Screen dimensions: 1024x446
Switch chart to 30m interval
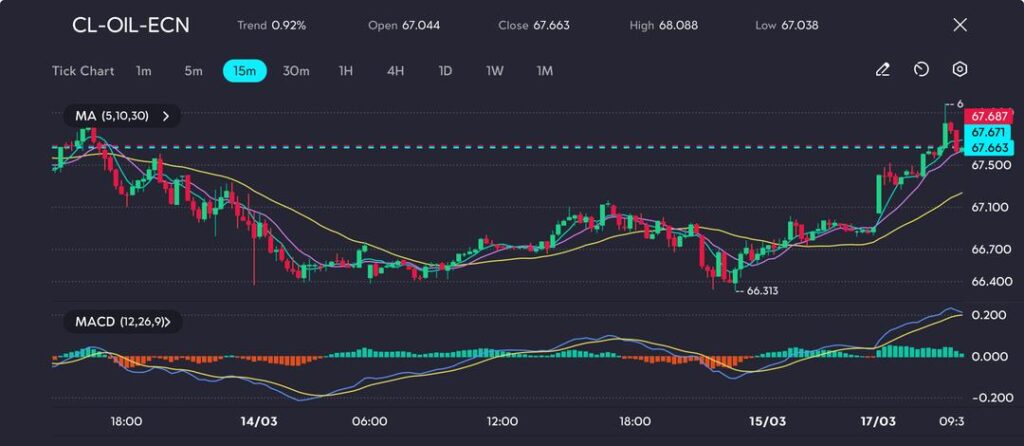click(x=296, y=71)
